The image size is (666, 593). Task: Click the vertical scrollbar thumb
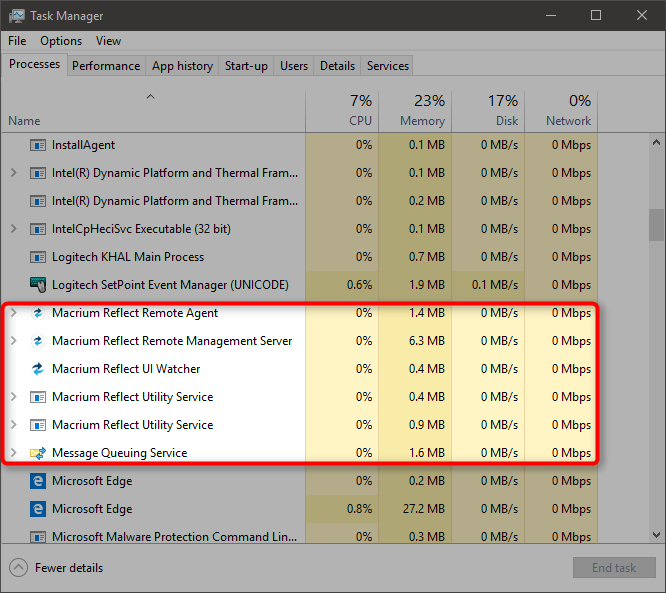pos(656,225)
